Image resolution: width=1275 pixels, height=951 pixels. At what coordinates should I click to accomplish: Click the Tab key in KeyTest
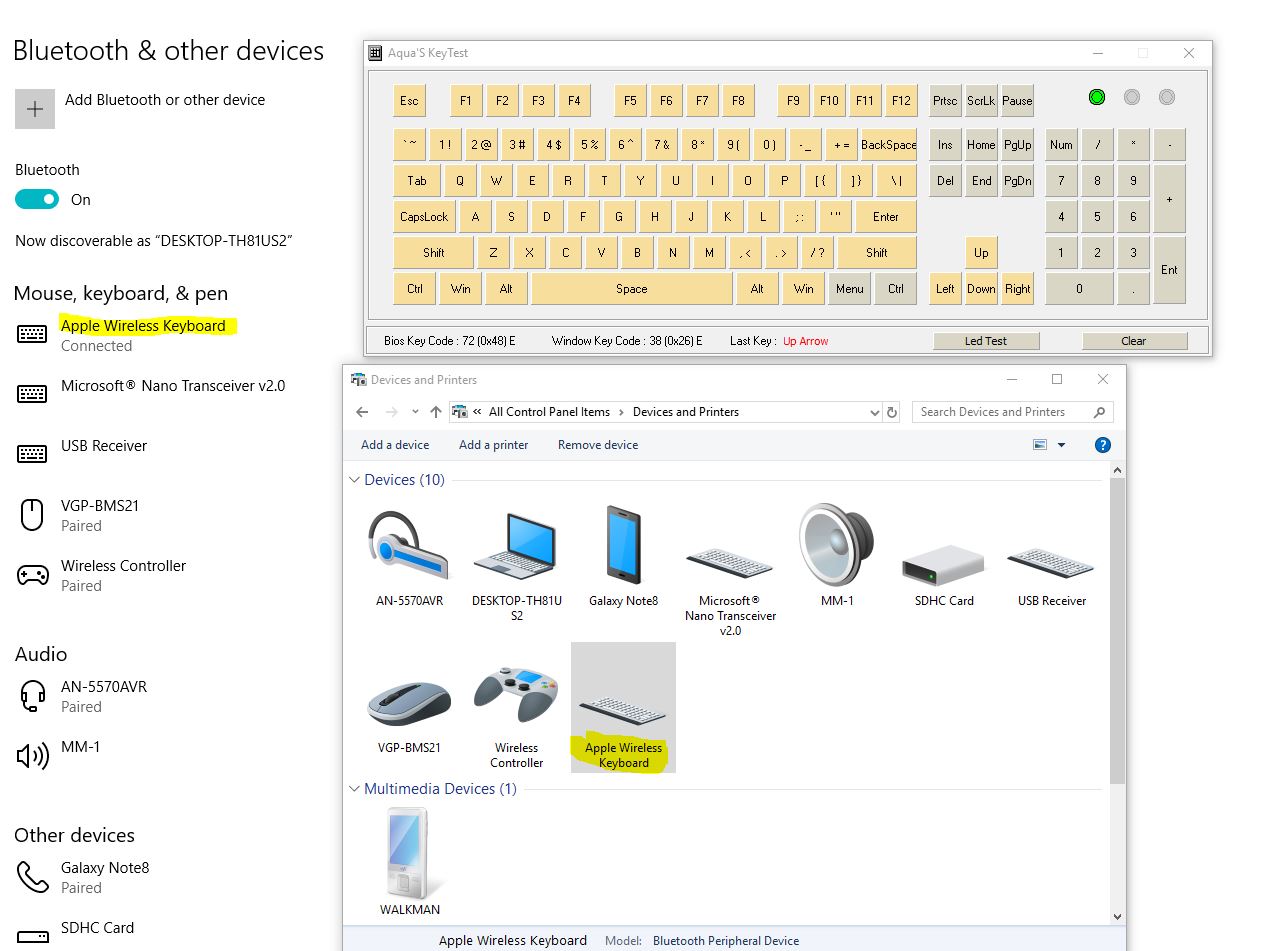[x=416, y=181]
